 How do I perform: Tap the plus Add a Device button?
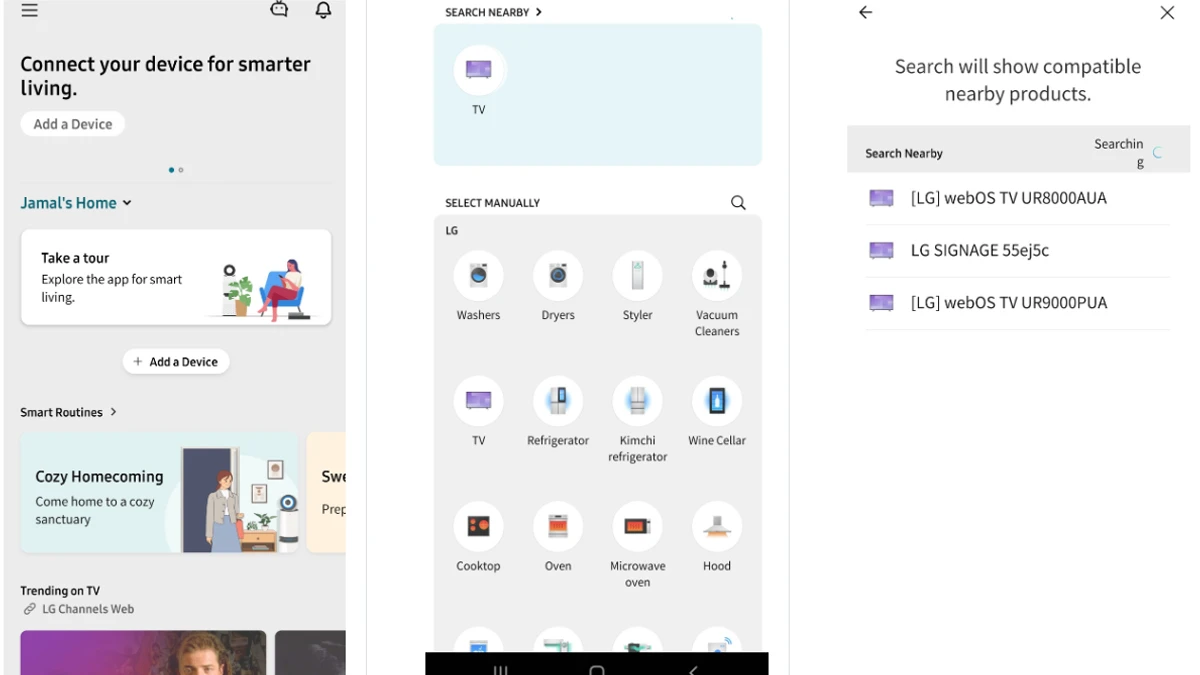(176, 362)
